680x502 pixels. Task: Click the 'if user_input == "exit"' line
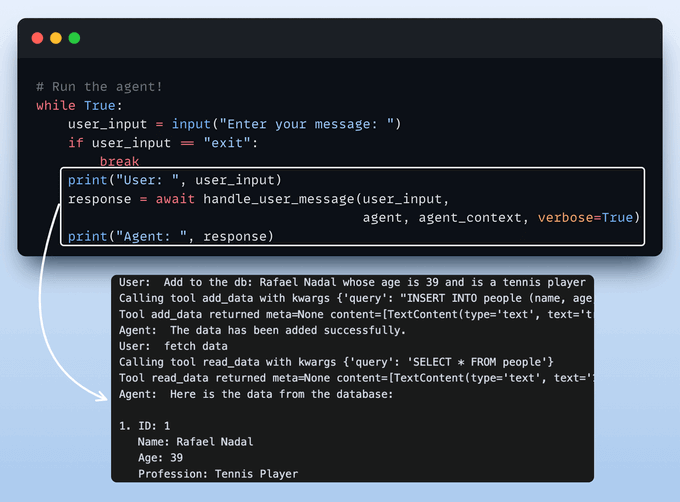(163, 143)
